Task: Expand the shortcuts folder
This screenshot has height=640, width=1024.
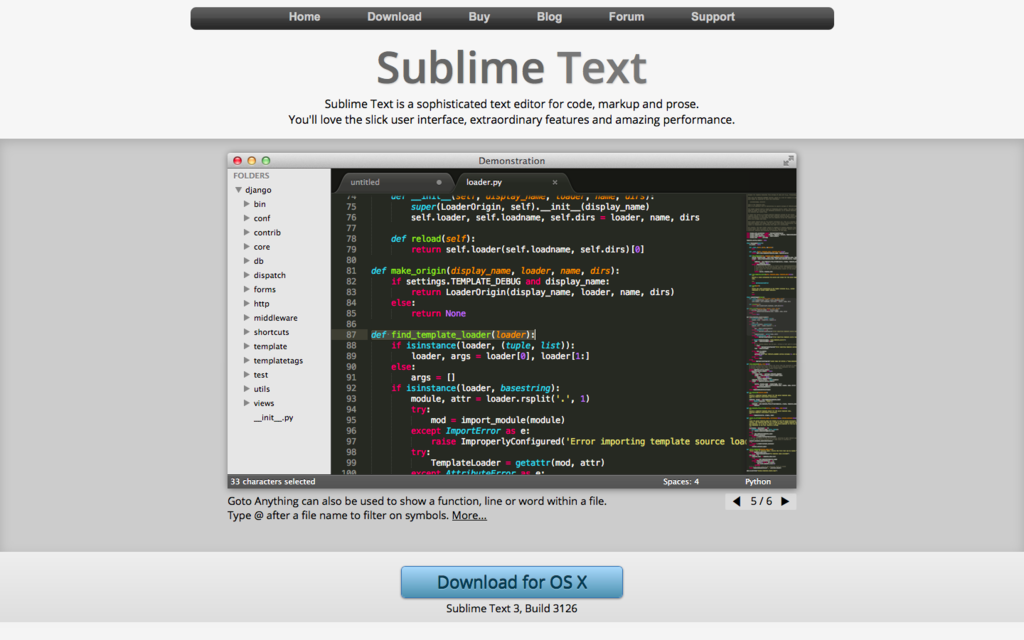Action: point(246,332)
